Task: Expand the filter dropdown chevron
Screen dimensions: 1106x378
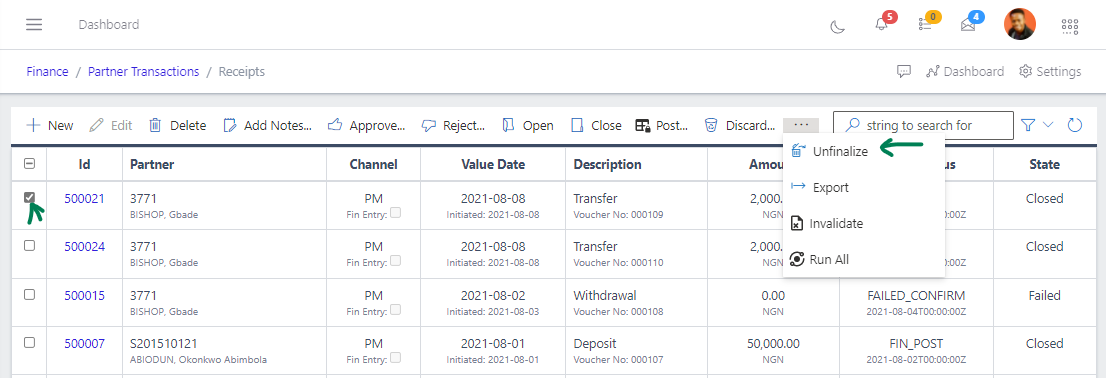Action: pos(1047,125)
